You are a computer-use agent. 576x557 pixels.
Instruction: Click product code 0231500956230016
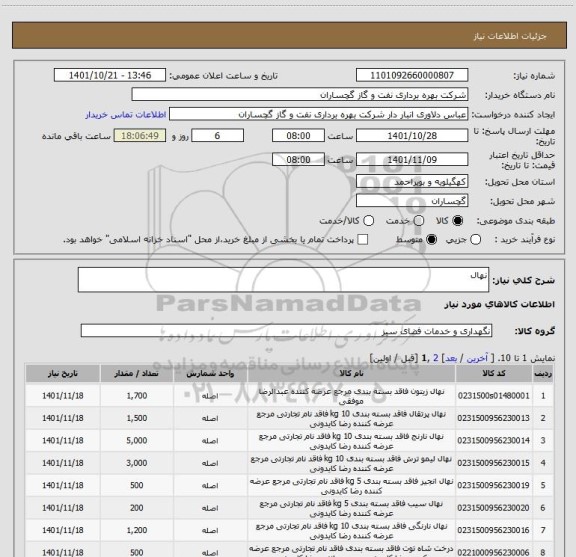[x=494, y=530]
